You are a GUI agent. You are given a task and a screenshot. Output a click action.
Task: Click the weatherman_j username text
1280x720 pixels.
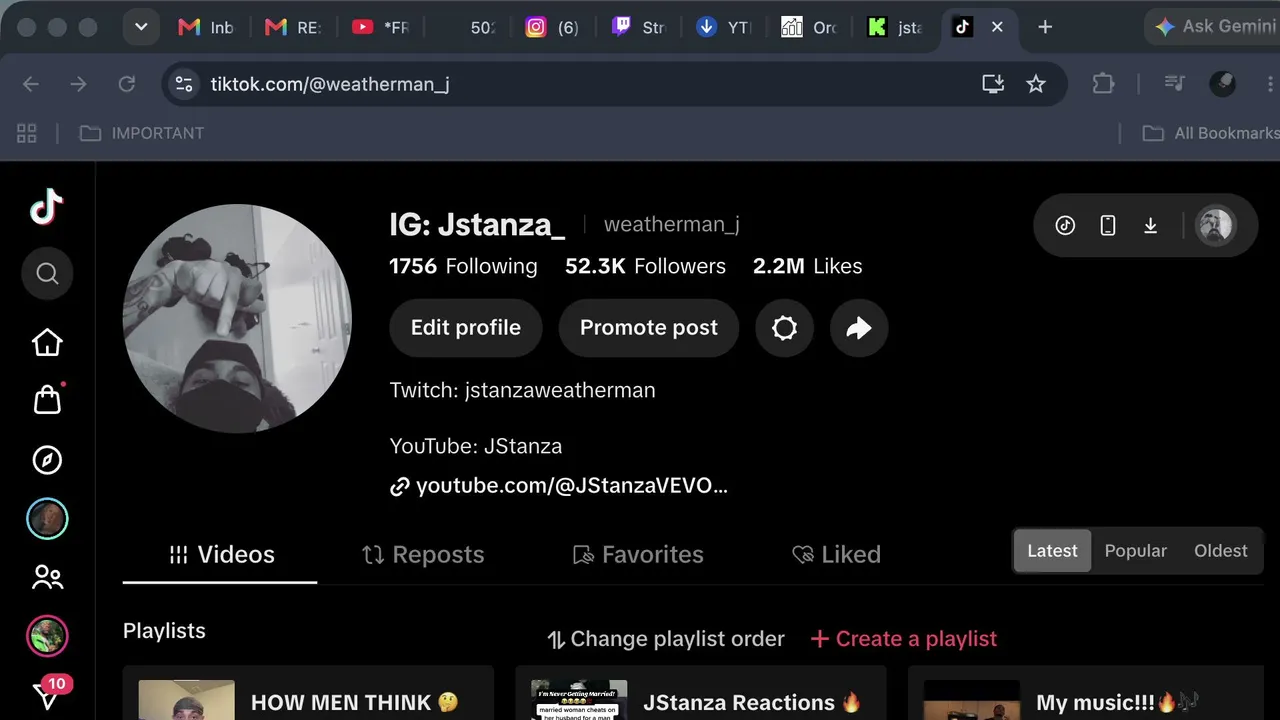(x=672, y=225)
